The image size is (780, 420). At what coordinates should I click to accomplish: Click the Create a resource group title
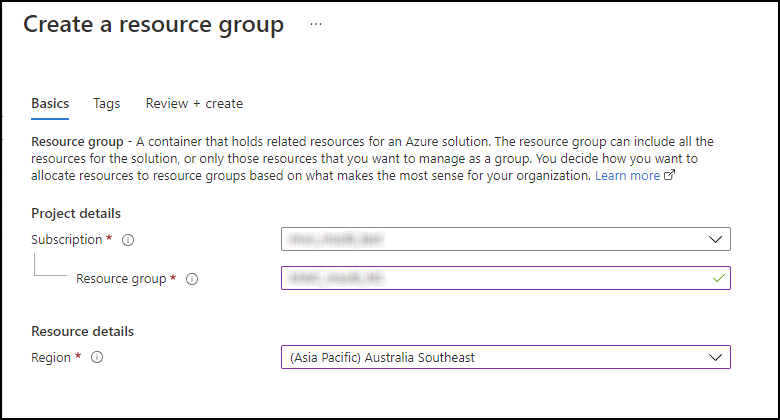(x=153, y=25)
